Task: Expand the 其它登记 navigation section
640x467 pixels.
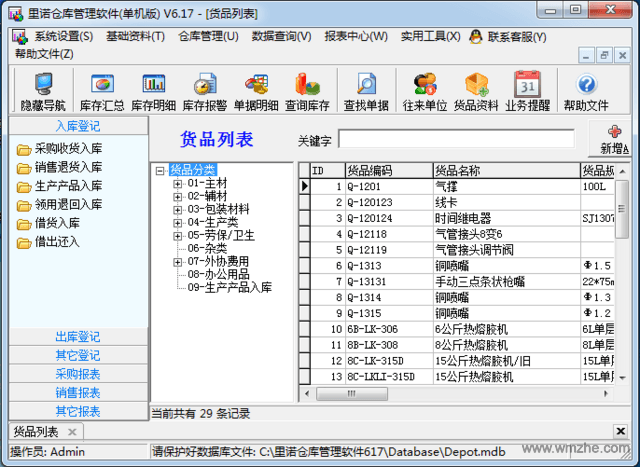Action: (78, 356)
